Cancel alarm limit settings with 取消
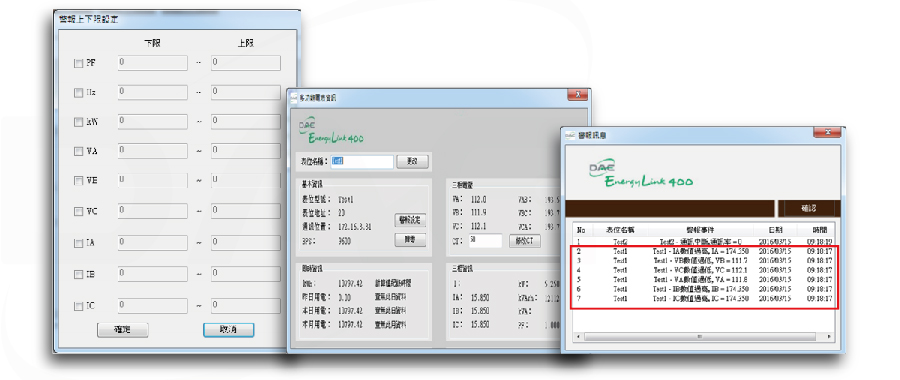This screenshot has height=380, width=900. point(228,330)
